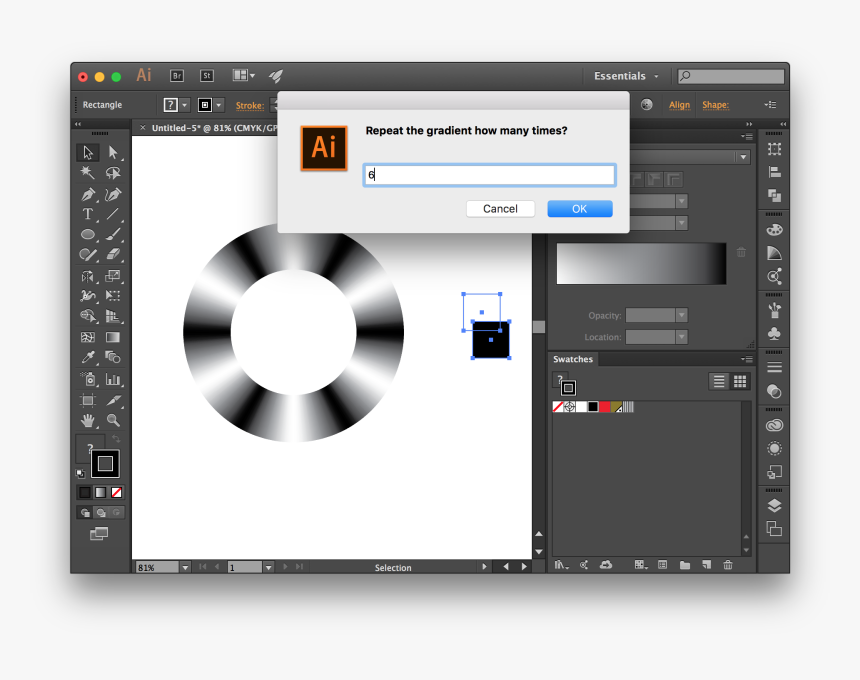Pick the red swatch in Swatches
The height and width of the screenshot is (680, 860).
(605, 407)
